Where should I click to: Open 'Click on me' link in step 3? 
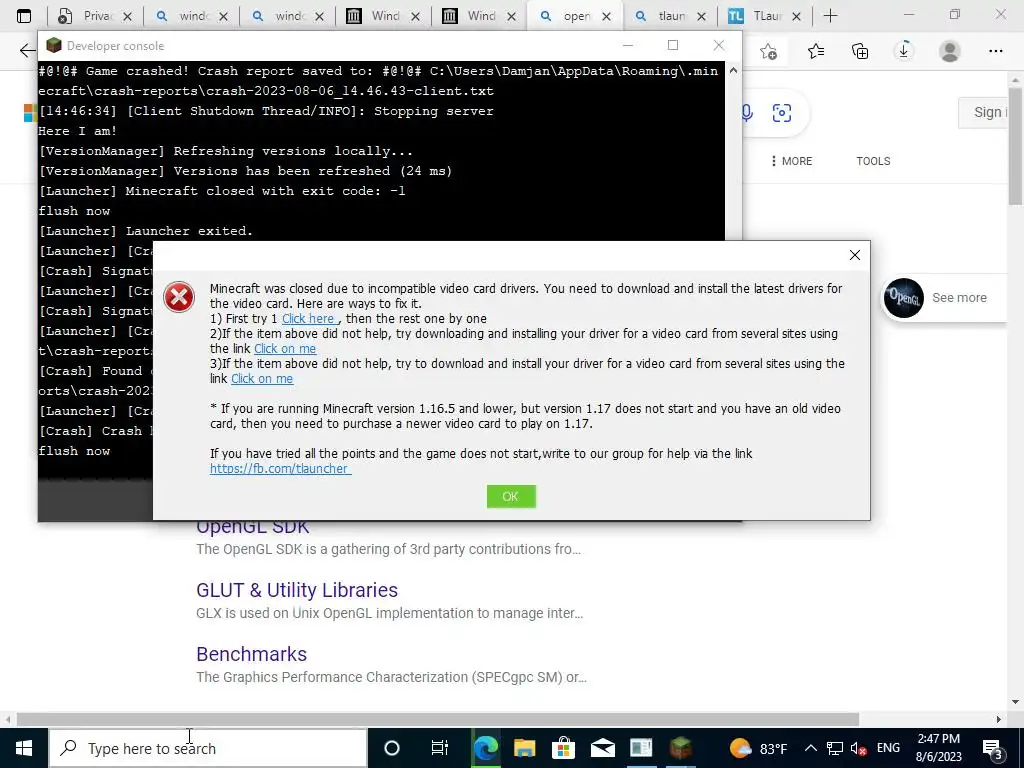[x=262, y=379]
